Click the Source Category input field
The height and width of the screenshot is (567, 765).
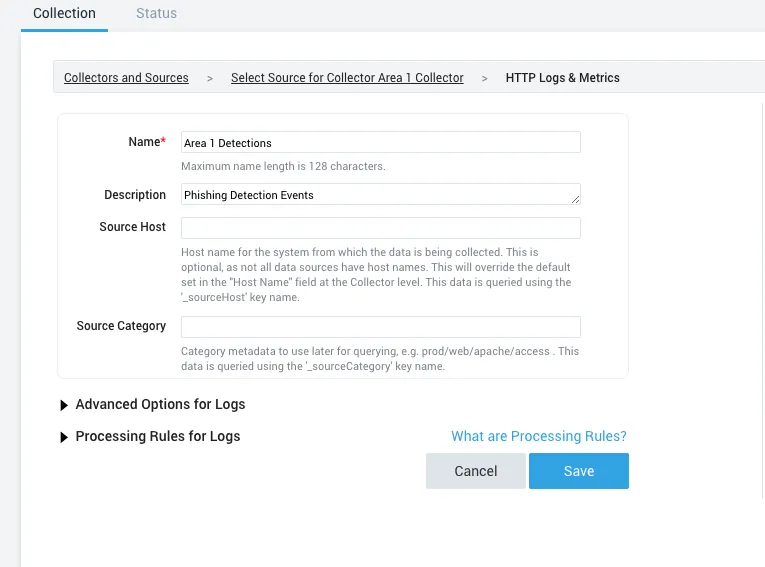380,327
